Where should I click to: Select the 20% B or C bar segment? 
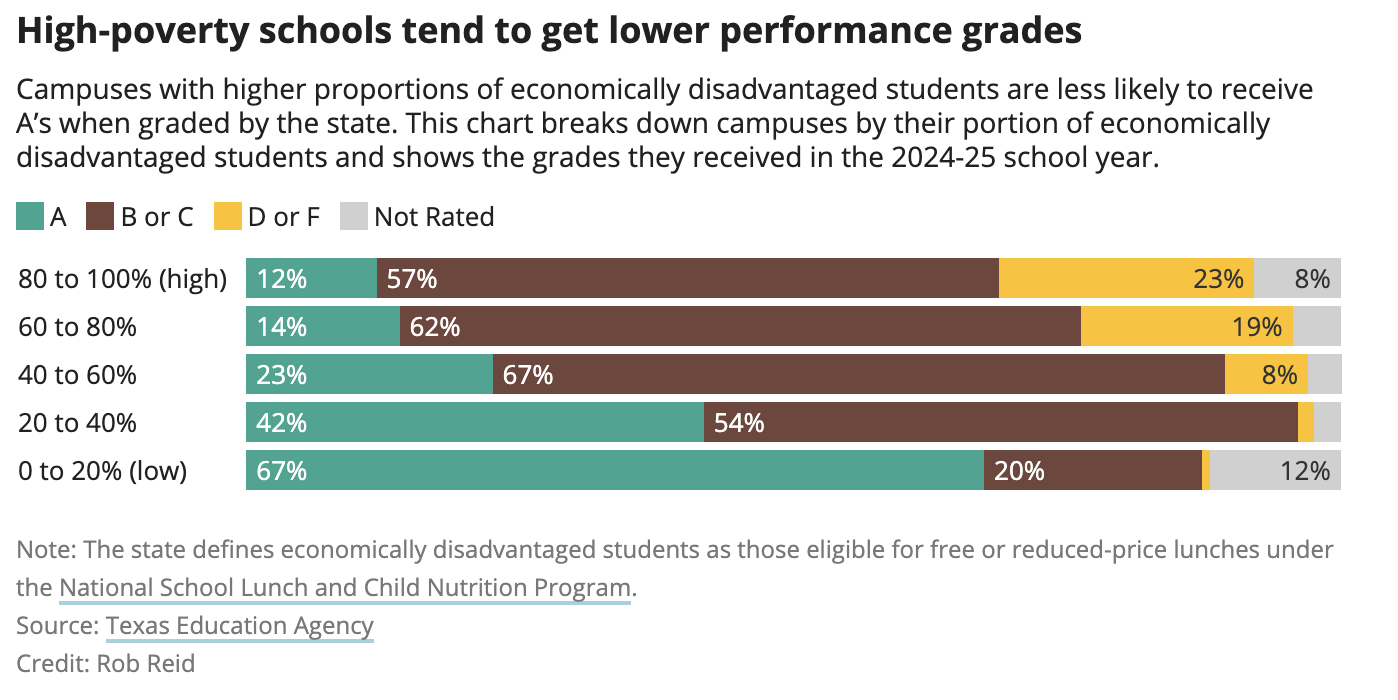tap(1093, 470)
